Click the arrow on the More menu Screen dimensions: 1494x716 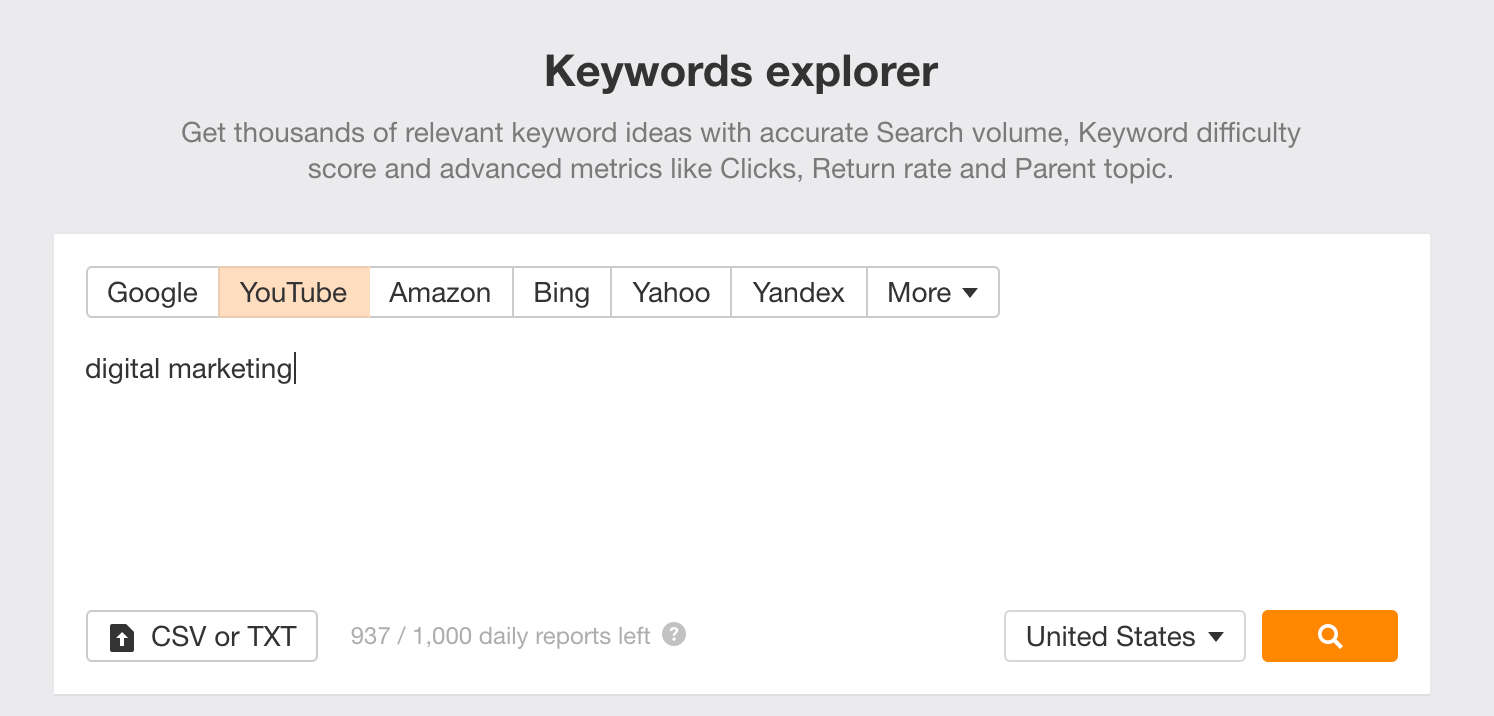pyautogui.click(x=969, y=293)
